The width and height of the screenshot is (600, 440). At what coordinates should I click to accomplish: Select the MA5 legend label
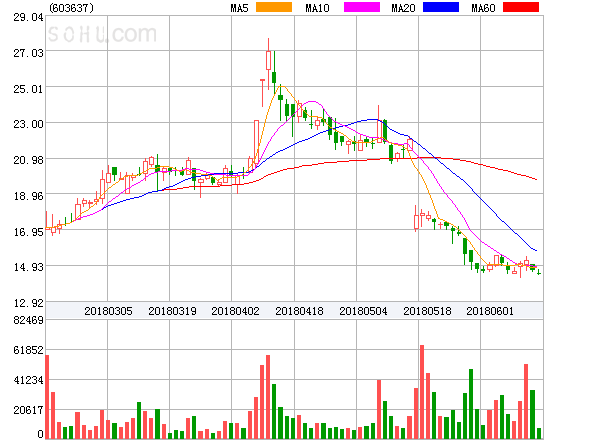tap(239, 8)
